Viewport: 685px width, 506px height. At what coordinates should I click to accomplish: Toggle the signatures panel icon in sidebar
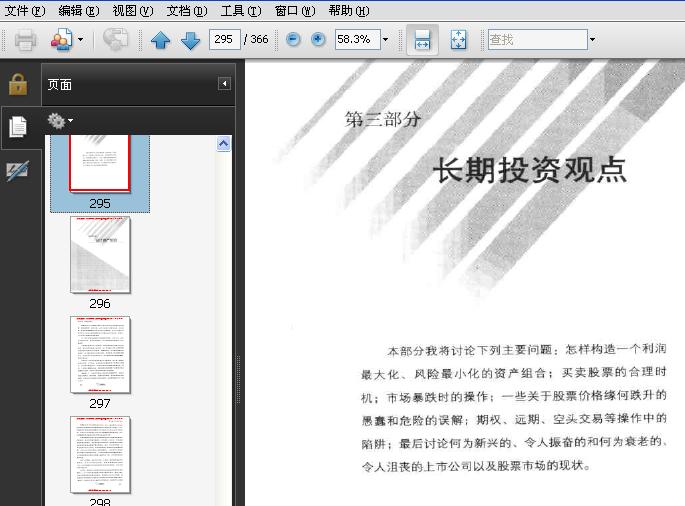click(x=17, y=170)
